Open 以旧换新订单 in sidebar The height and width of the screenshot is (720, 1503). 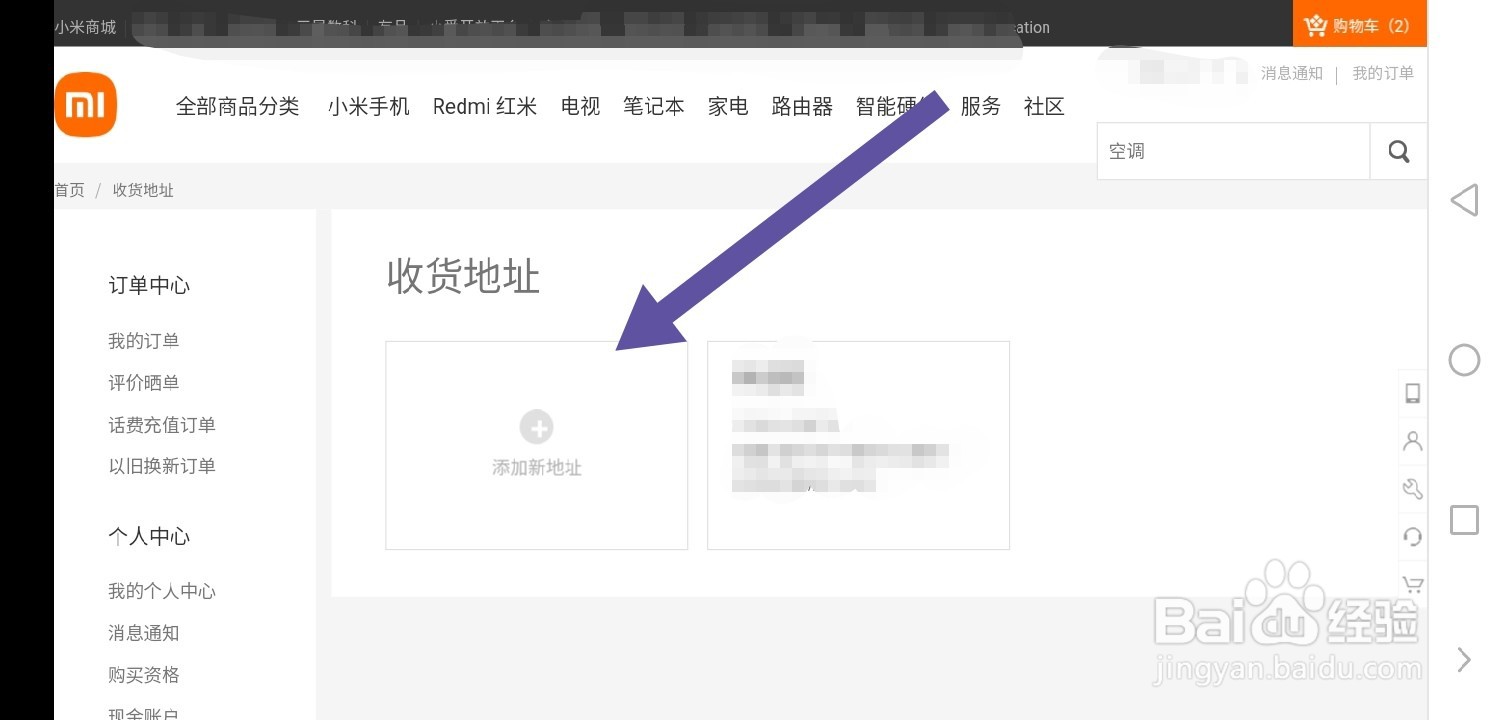tap(162, 466)
